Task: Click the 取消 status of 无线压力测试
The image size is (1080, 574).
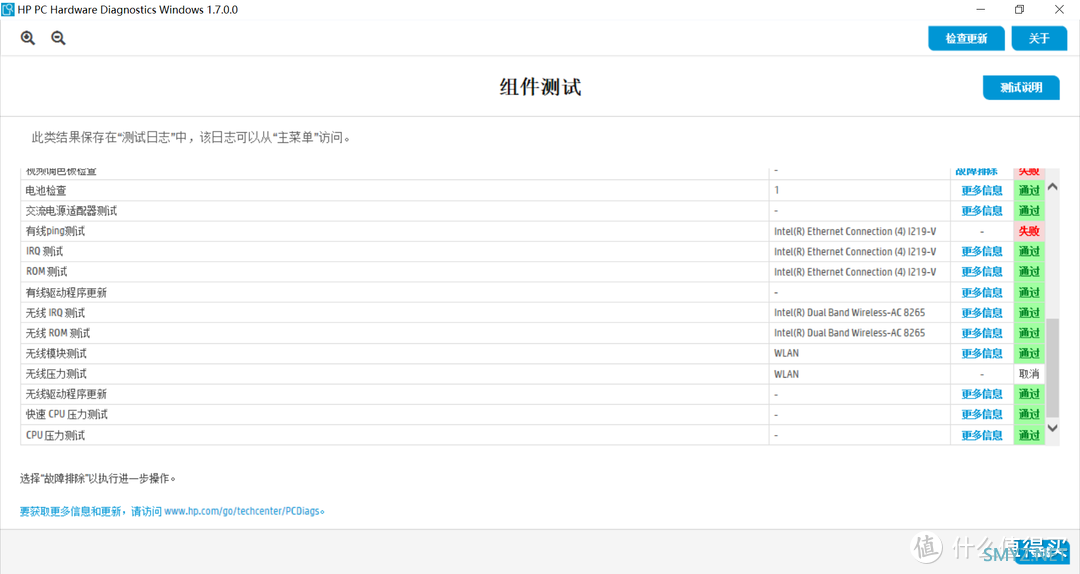Action: (x=1029, y=374)
